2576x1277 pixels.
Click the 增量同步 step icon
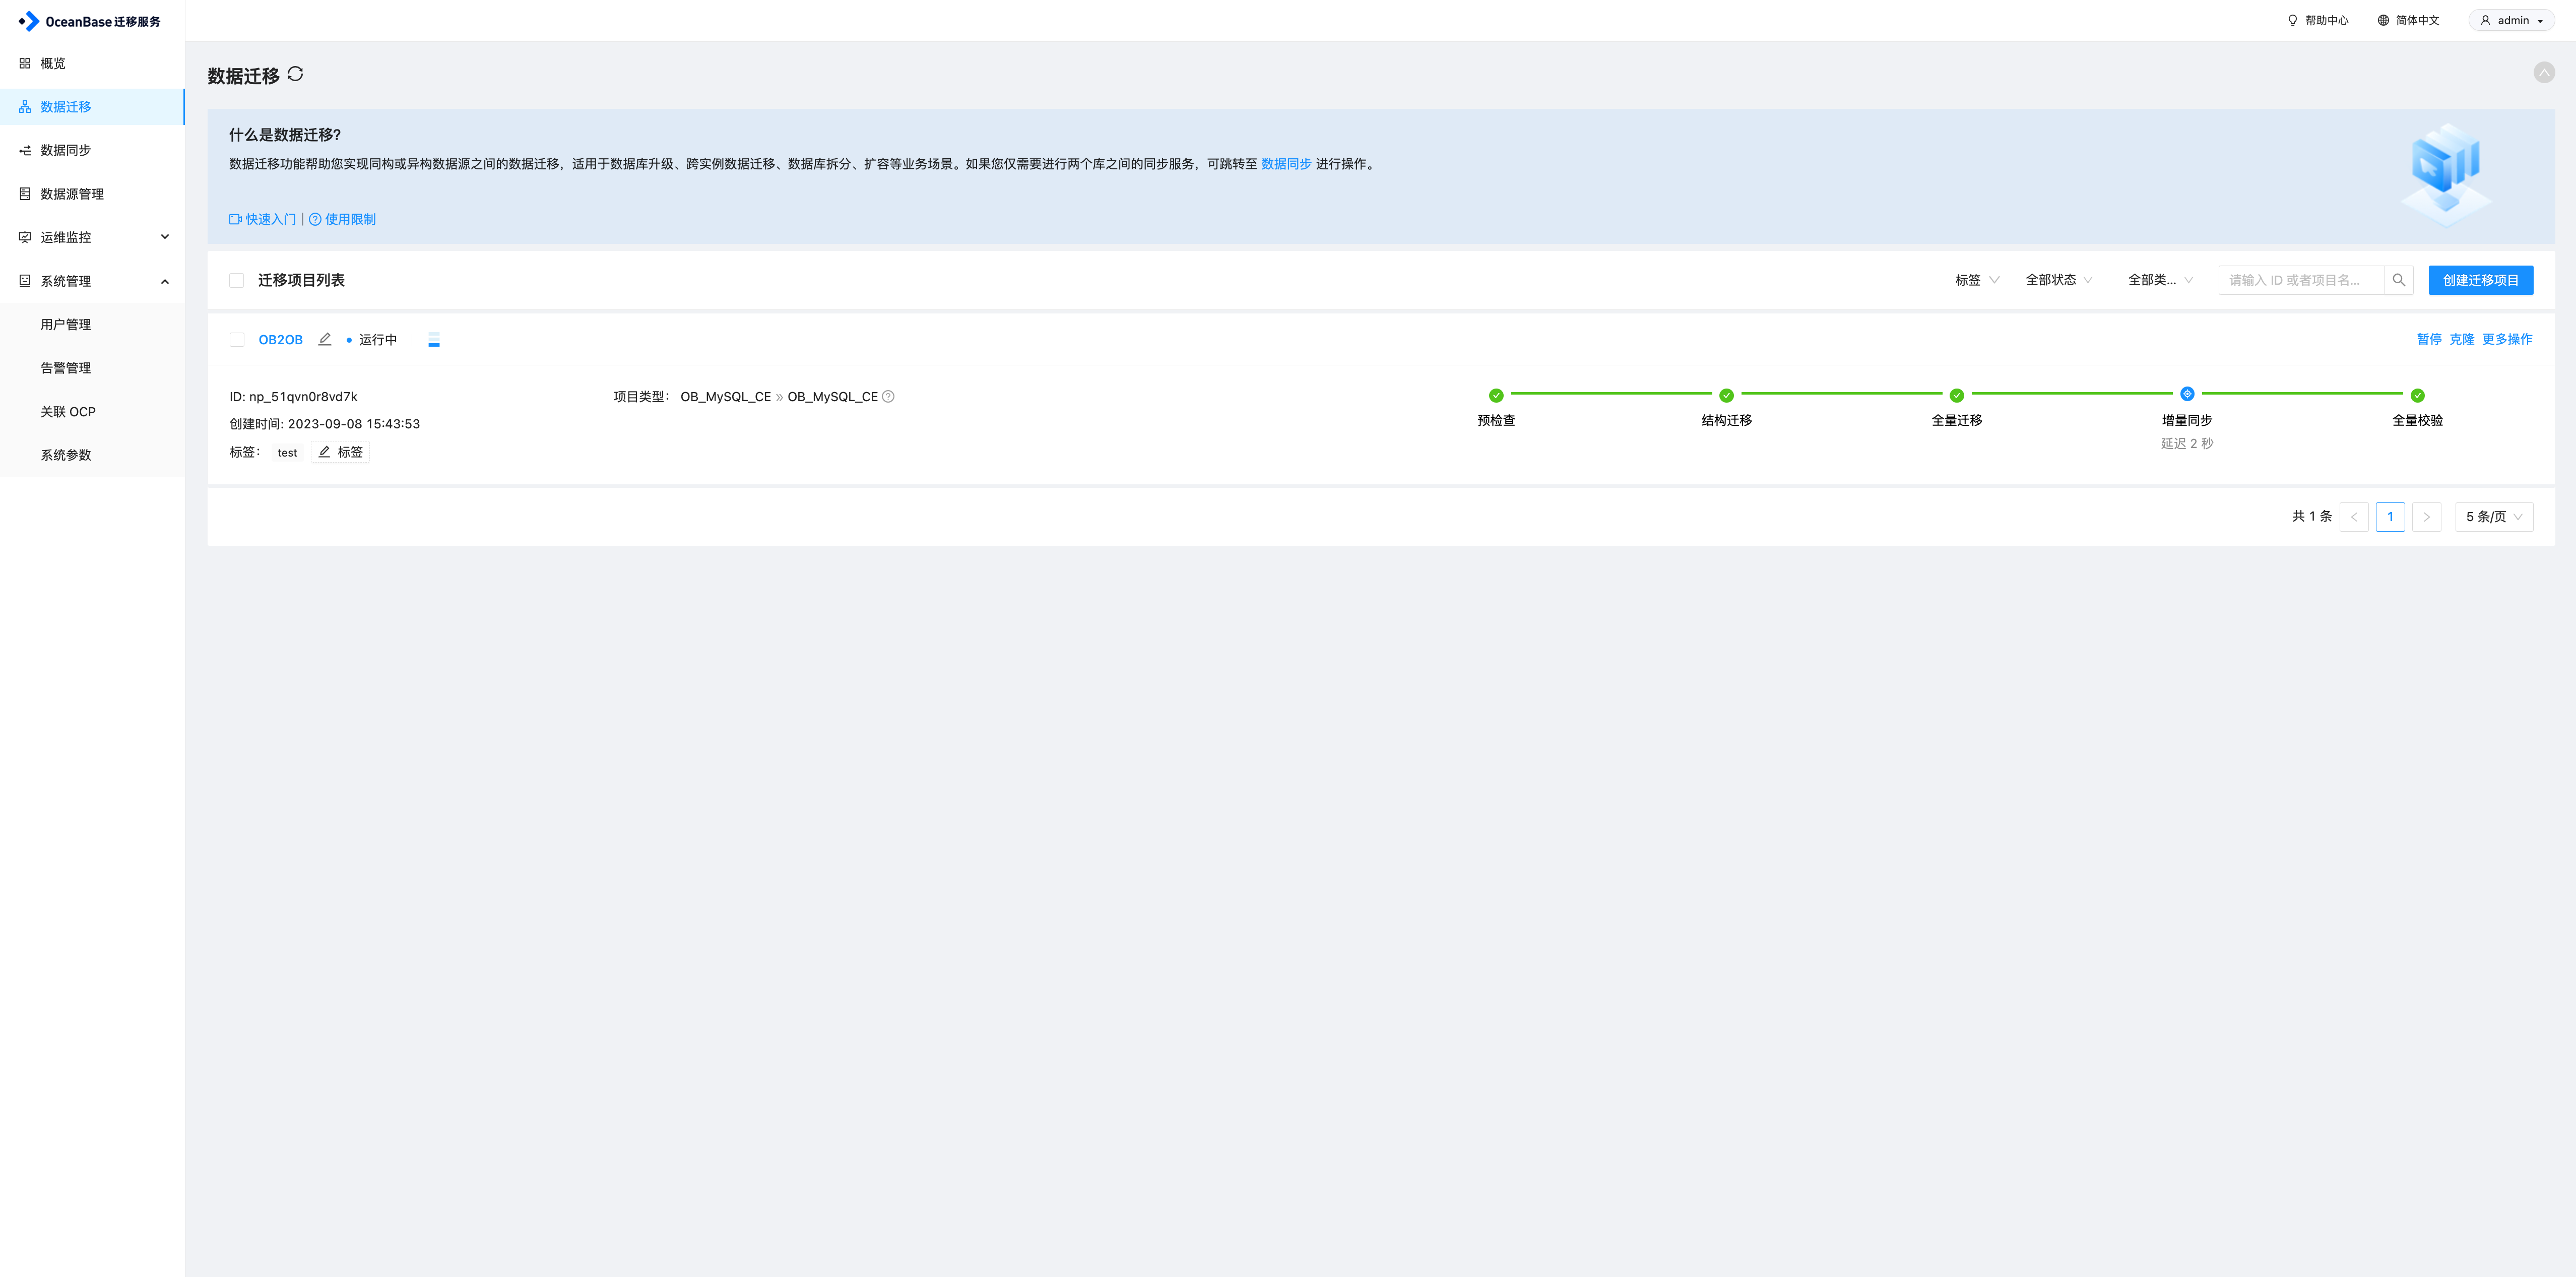(x=2187, y=394)
